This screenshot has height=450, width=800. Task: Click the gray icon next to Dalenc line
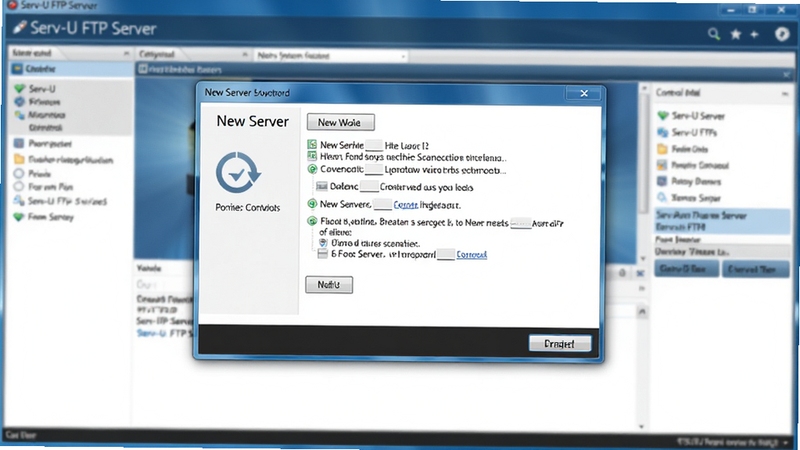321,186
